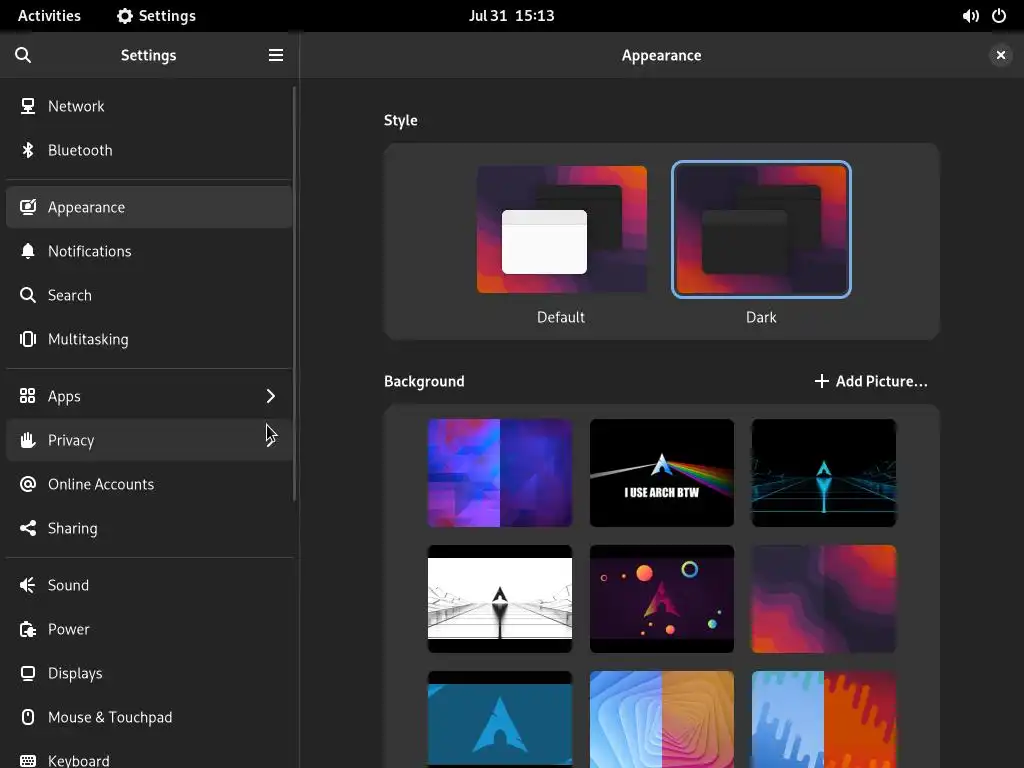Open the Multitasking label
This screenshot has width=1024, height=768.
[88, 340]
